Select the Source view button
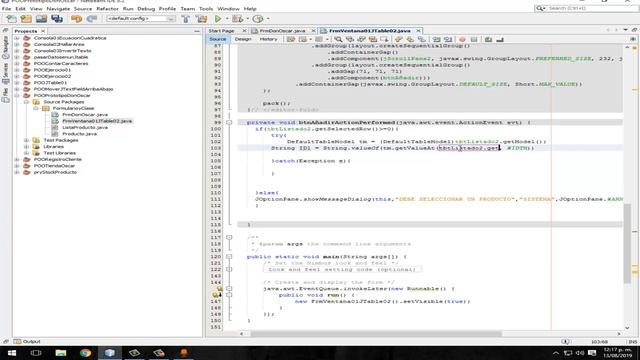The height and width of the screenshot is (360, 640). pos(218,39)
